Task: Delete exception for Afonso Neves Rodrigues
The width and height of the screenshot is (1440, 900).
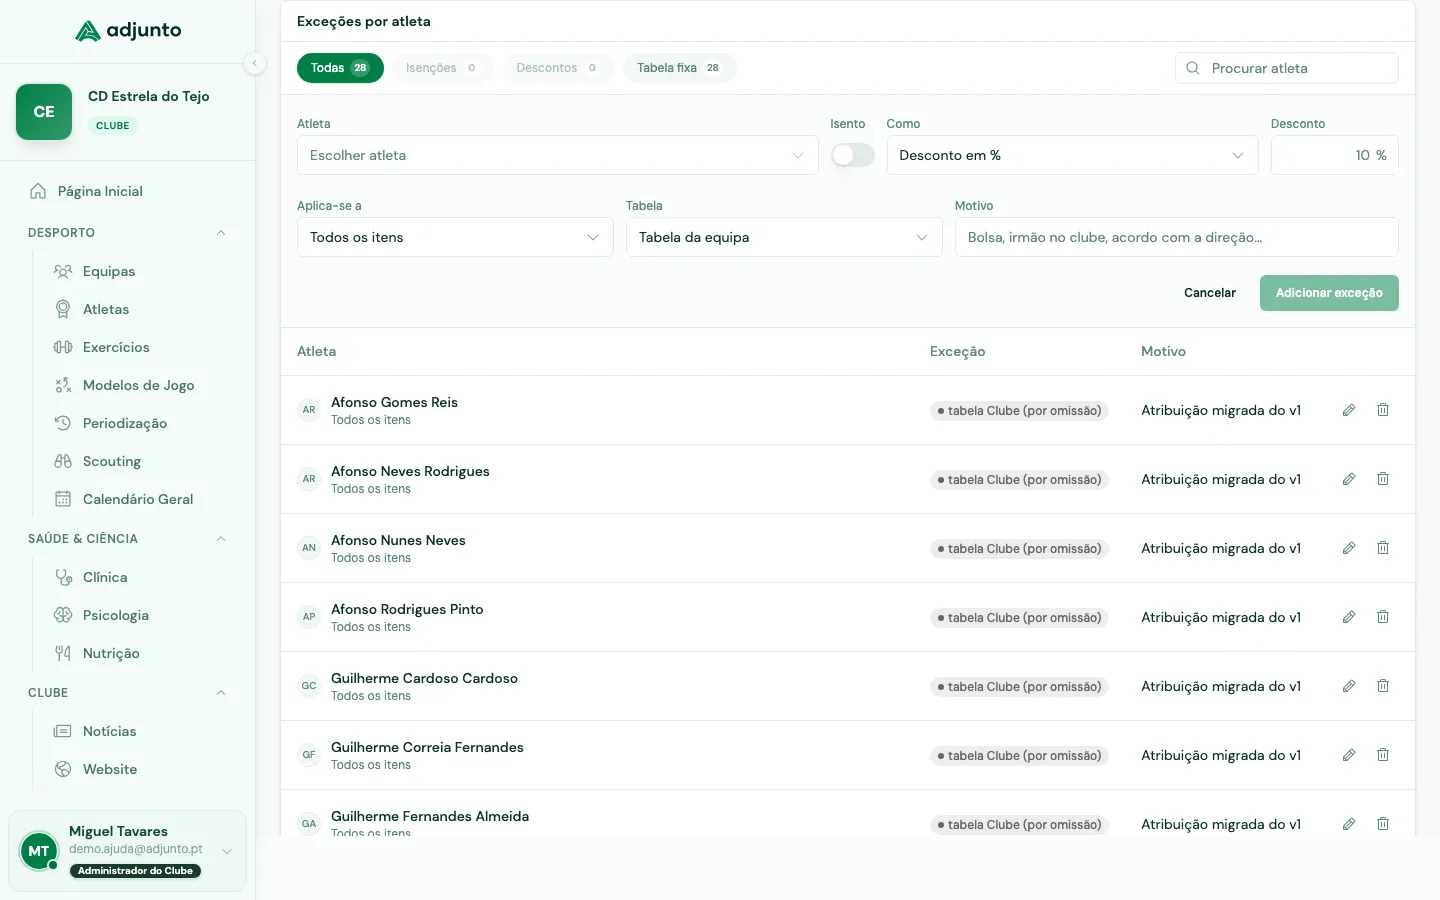Action: click(1383, 479)
